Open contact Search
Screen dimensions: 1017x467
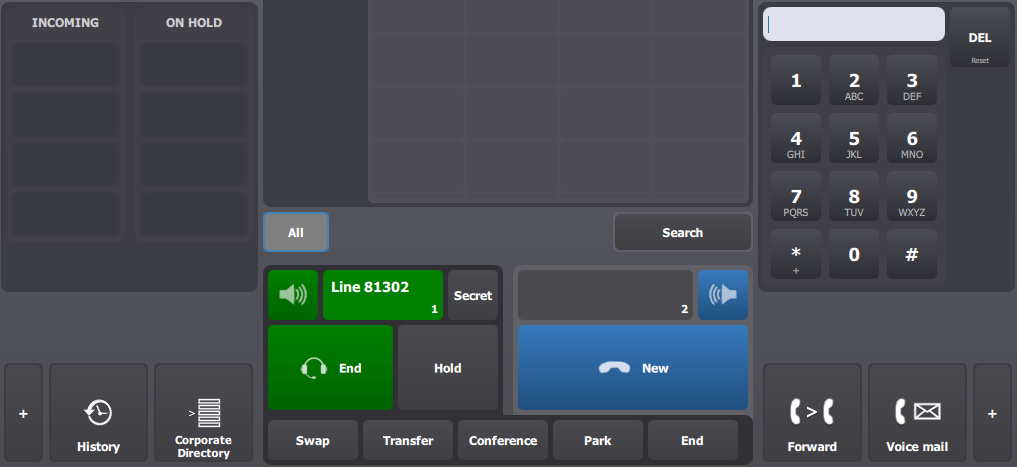pyautogui.click(x=682, y=232)
